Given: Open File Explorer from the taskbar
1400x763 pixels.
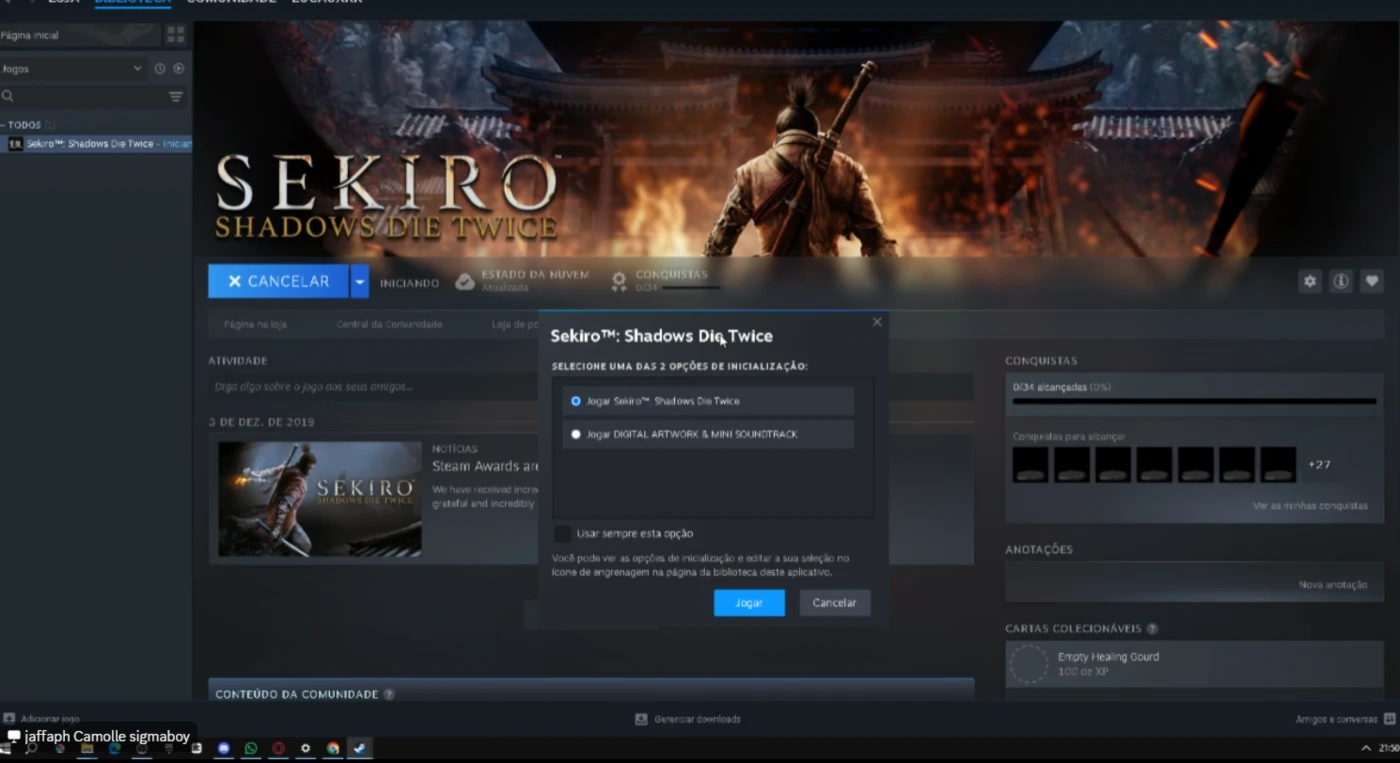Looking at the screenshot, I should 87,748.
